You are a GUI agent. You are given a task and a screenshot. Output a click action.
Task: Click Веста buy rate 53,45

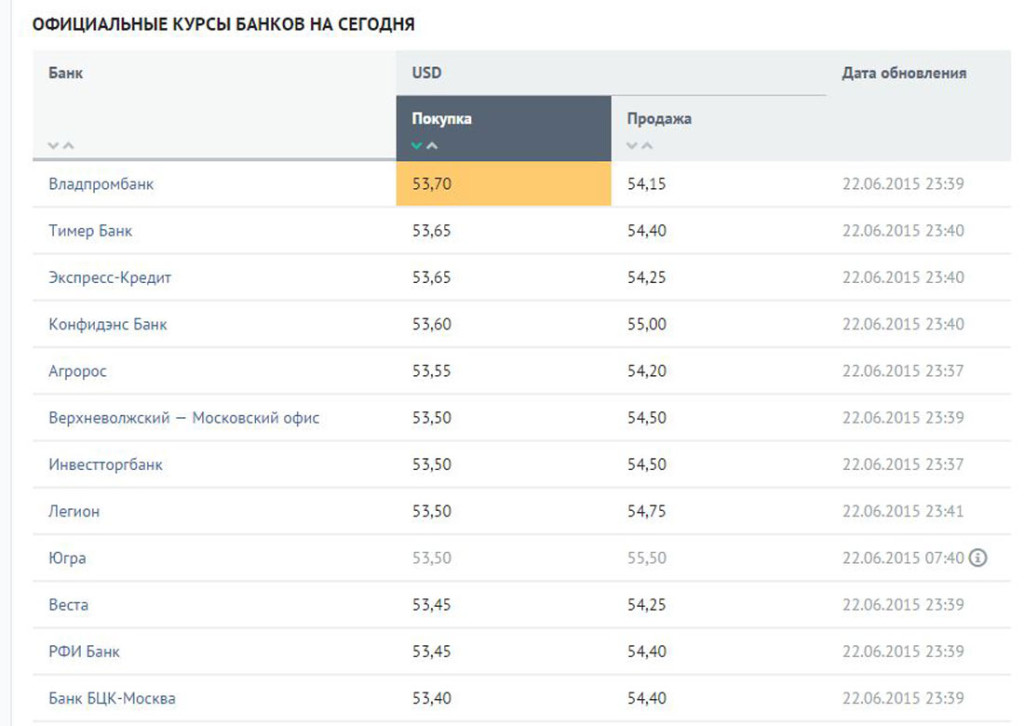point(431,605)
